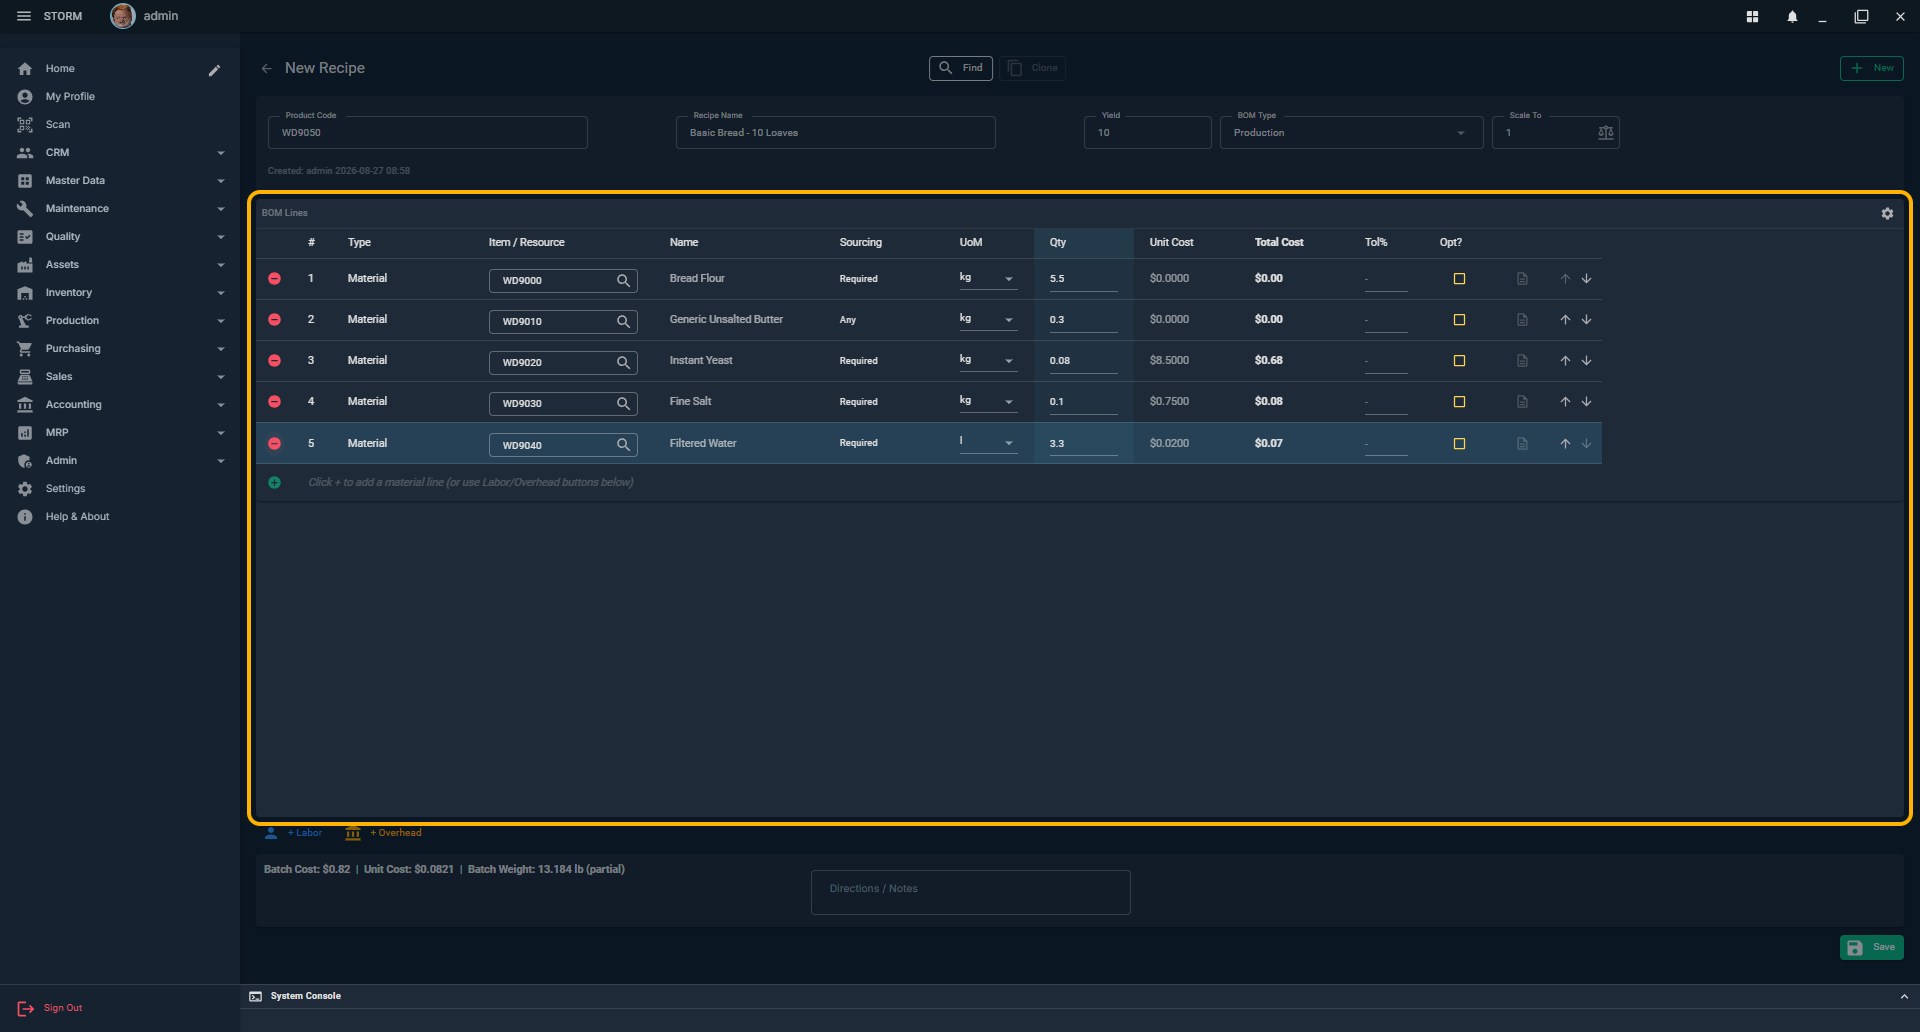
Task: Click the Find button
Action: click(x=961, y=68)
